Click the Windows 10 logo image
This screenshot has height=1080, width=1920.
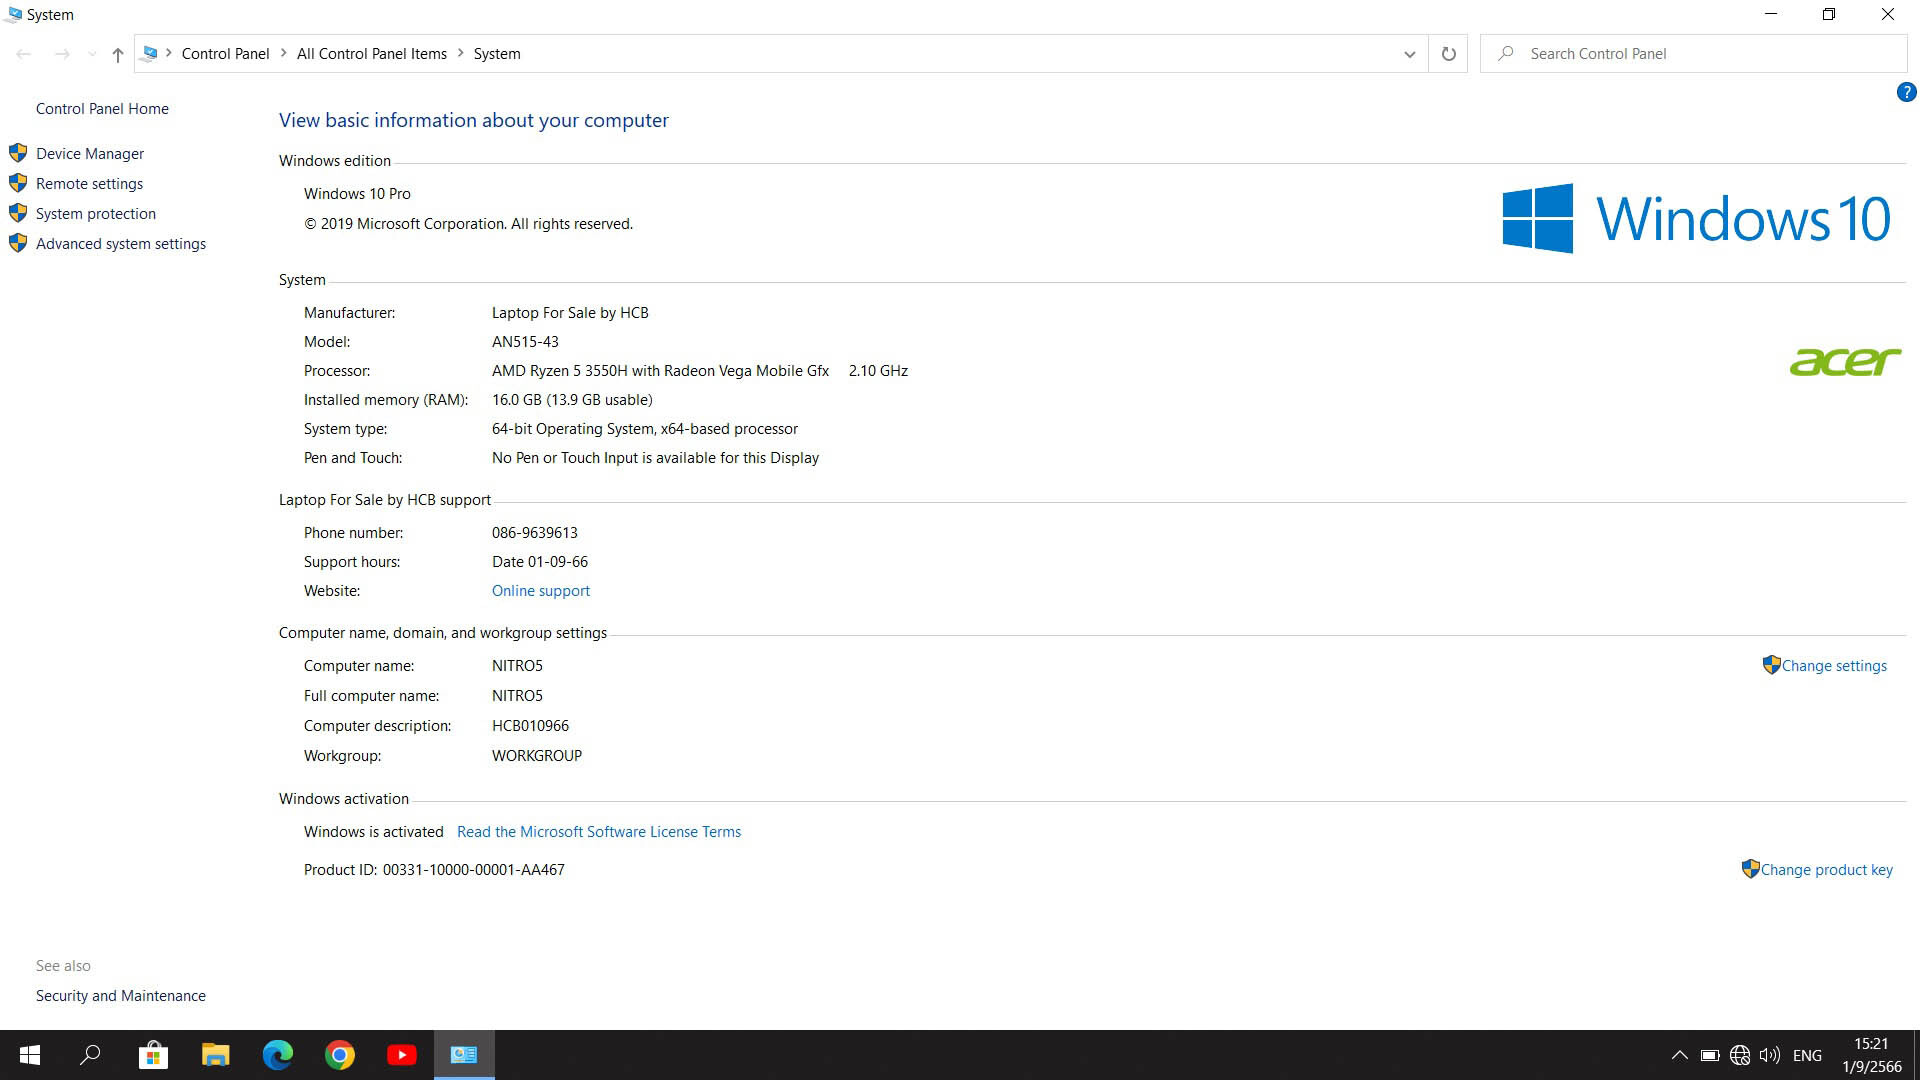coord(1696,218)
